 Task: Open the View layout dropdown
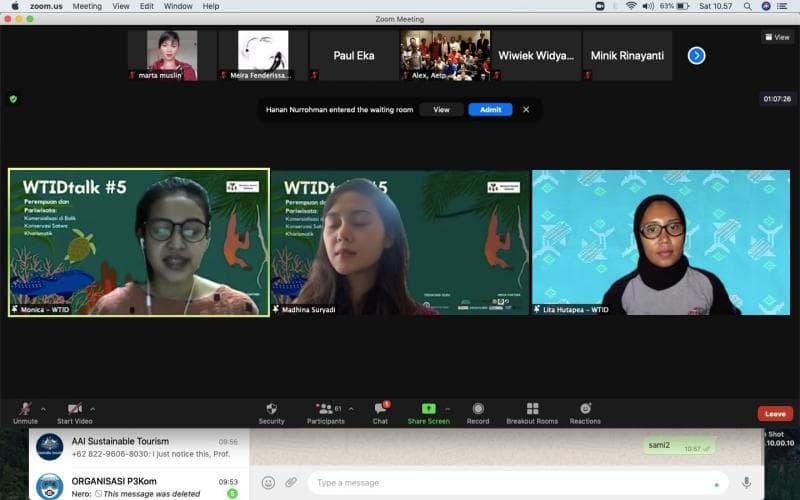click(x=777, y=37)
